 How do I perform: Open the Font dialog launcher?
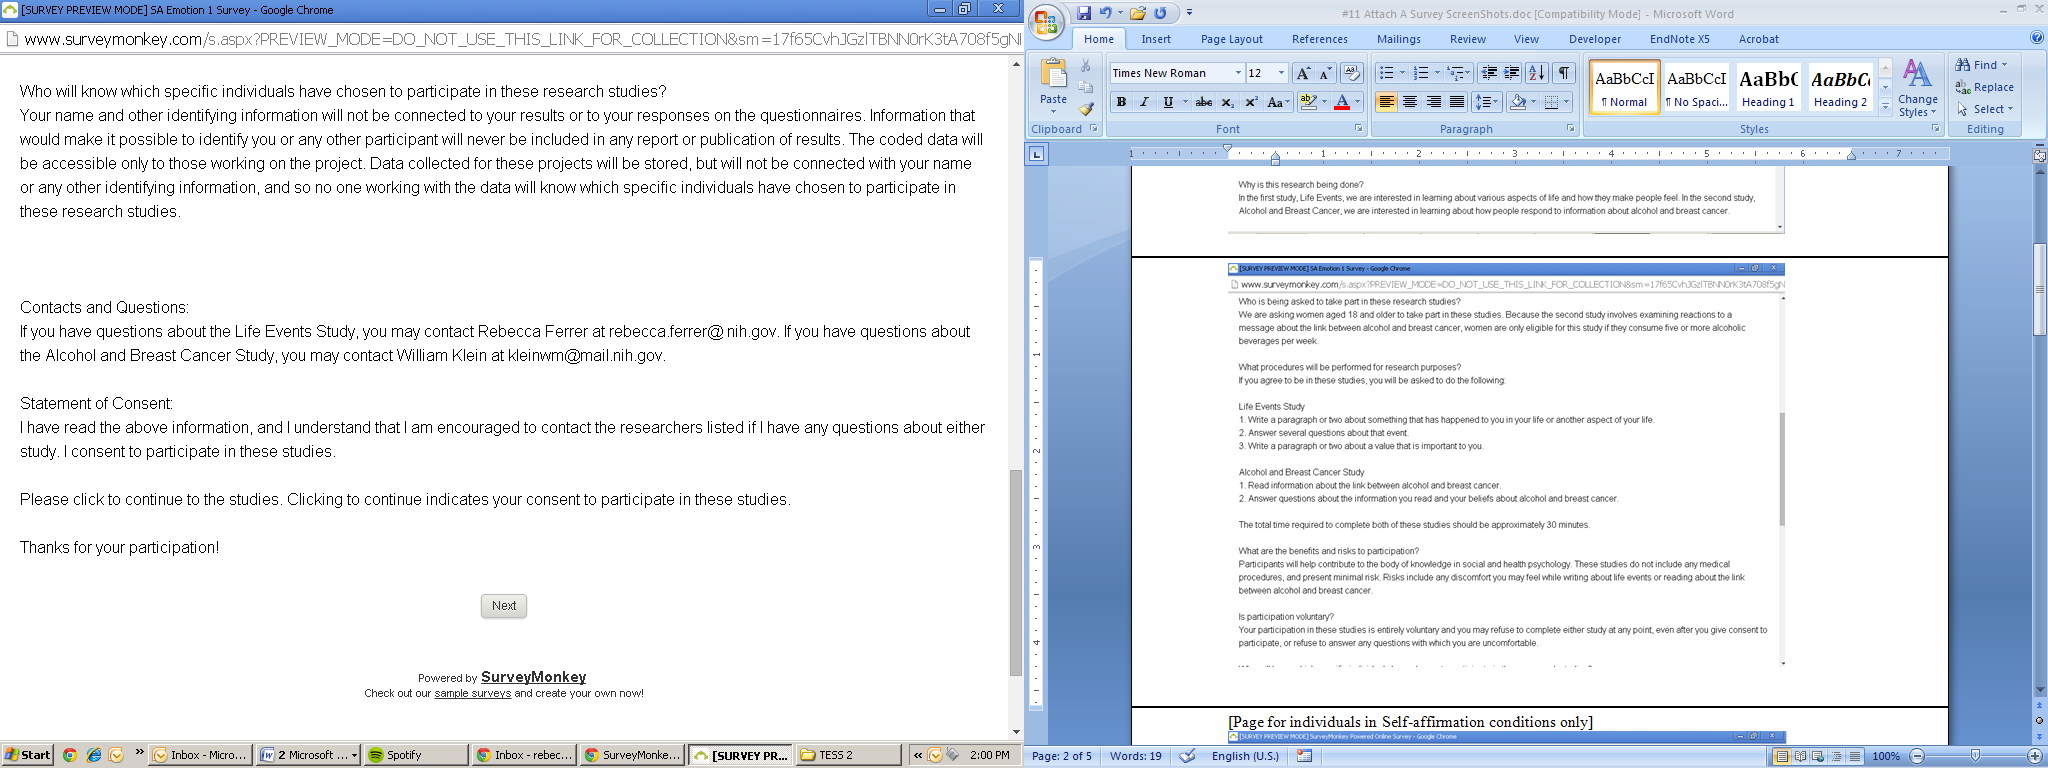pos(1358,129)
